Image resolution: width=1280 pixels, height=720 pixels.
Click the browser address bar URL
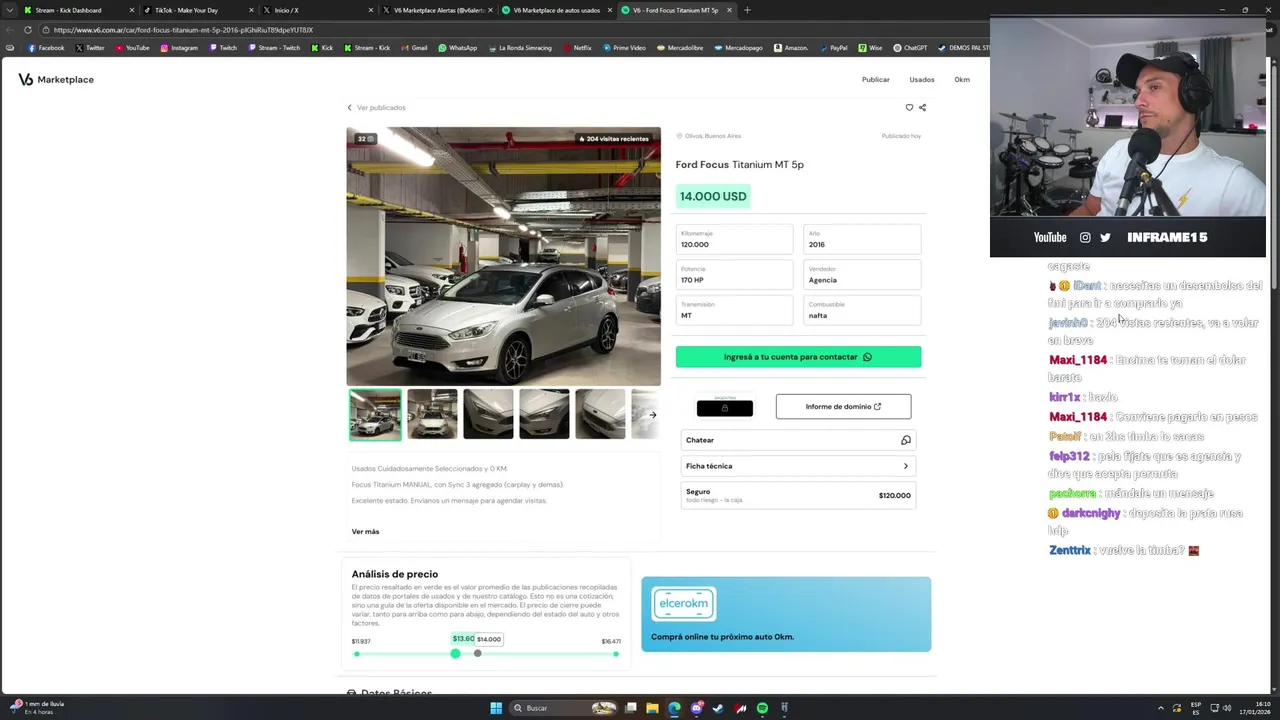[184, 30]
